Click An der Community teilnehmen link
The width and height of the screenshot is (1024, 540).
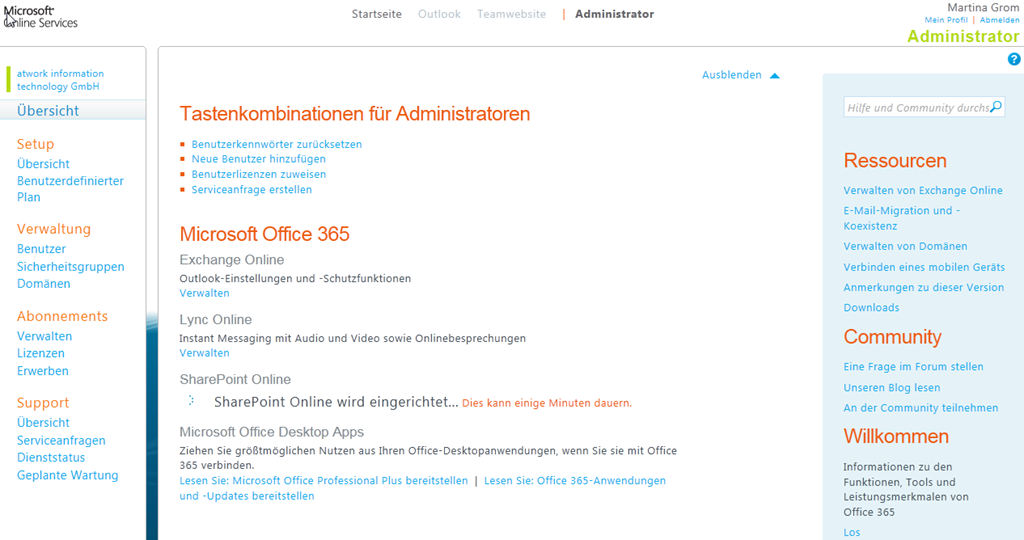pos(920,408)
